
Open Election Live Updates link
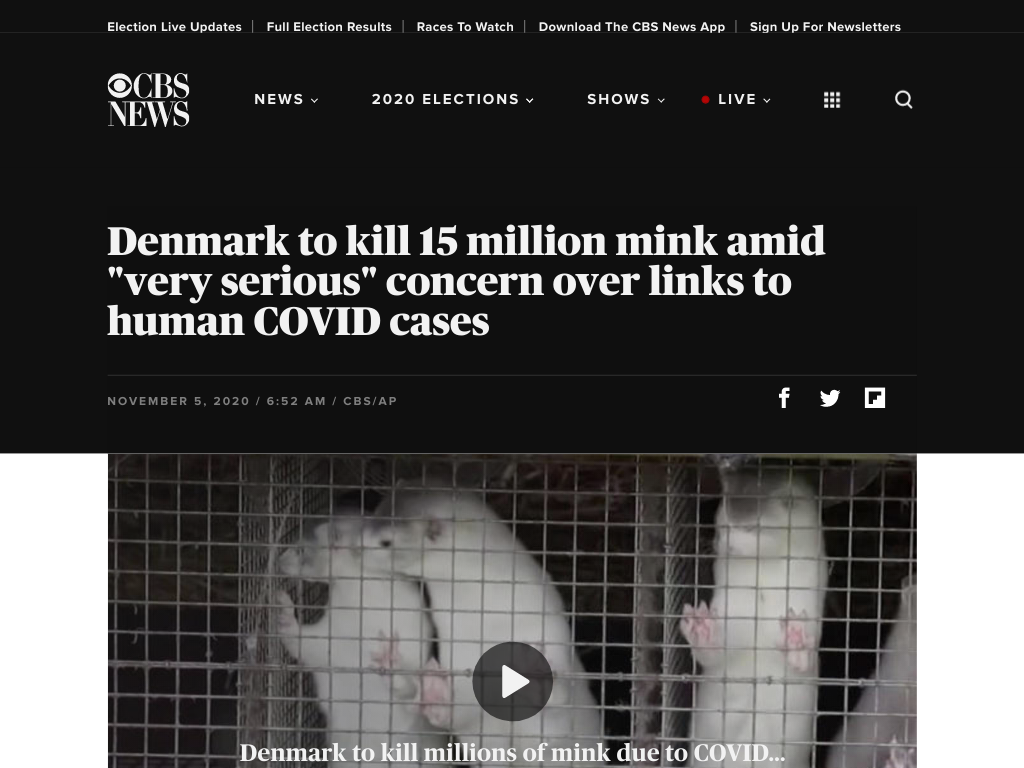tap(174, 27)
